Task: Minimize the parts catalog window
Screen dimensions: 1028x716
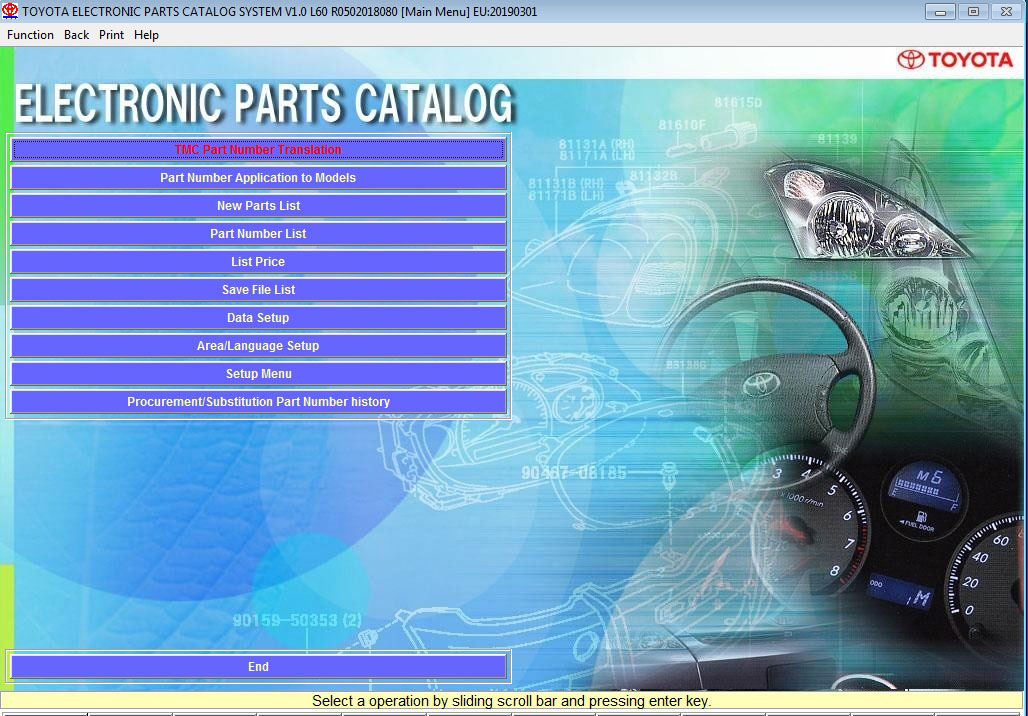Action: point(939,11)
